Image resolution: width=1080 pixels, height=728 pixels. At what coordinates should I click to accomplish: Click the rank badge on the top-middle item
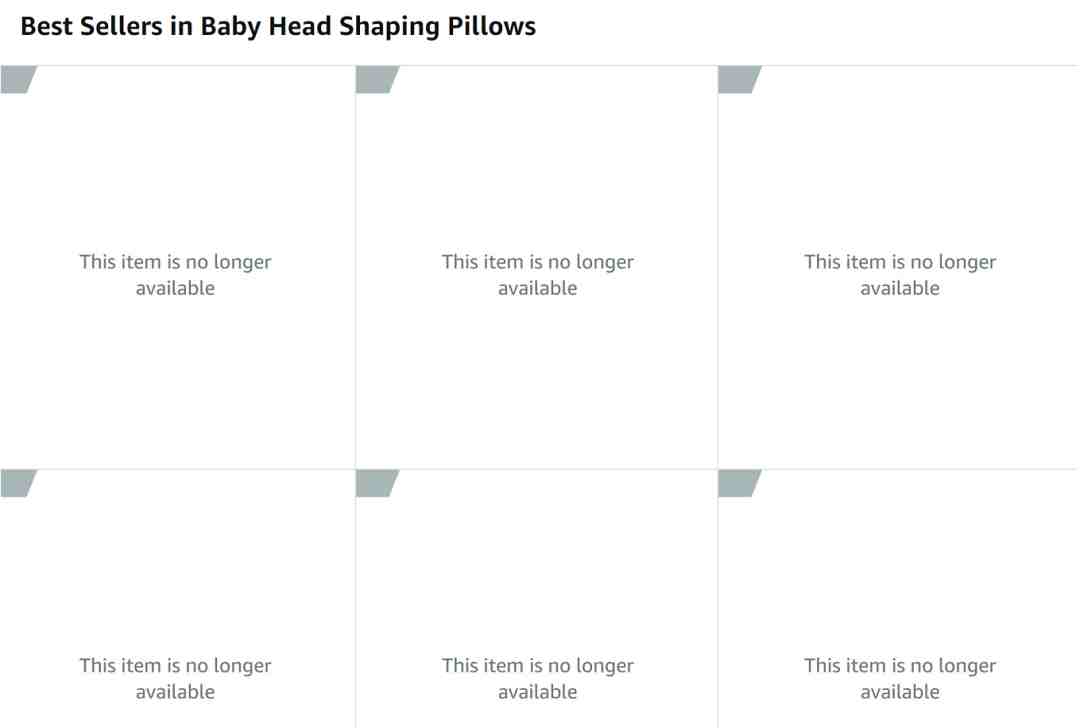coord(377,79)
